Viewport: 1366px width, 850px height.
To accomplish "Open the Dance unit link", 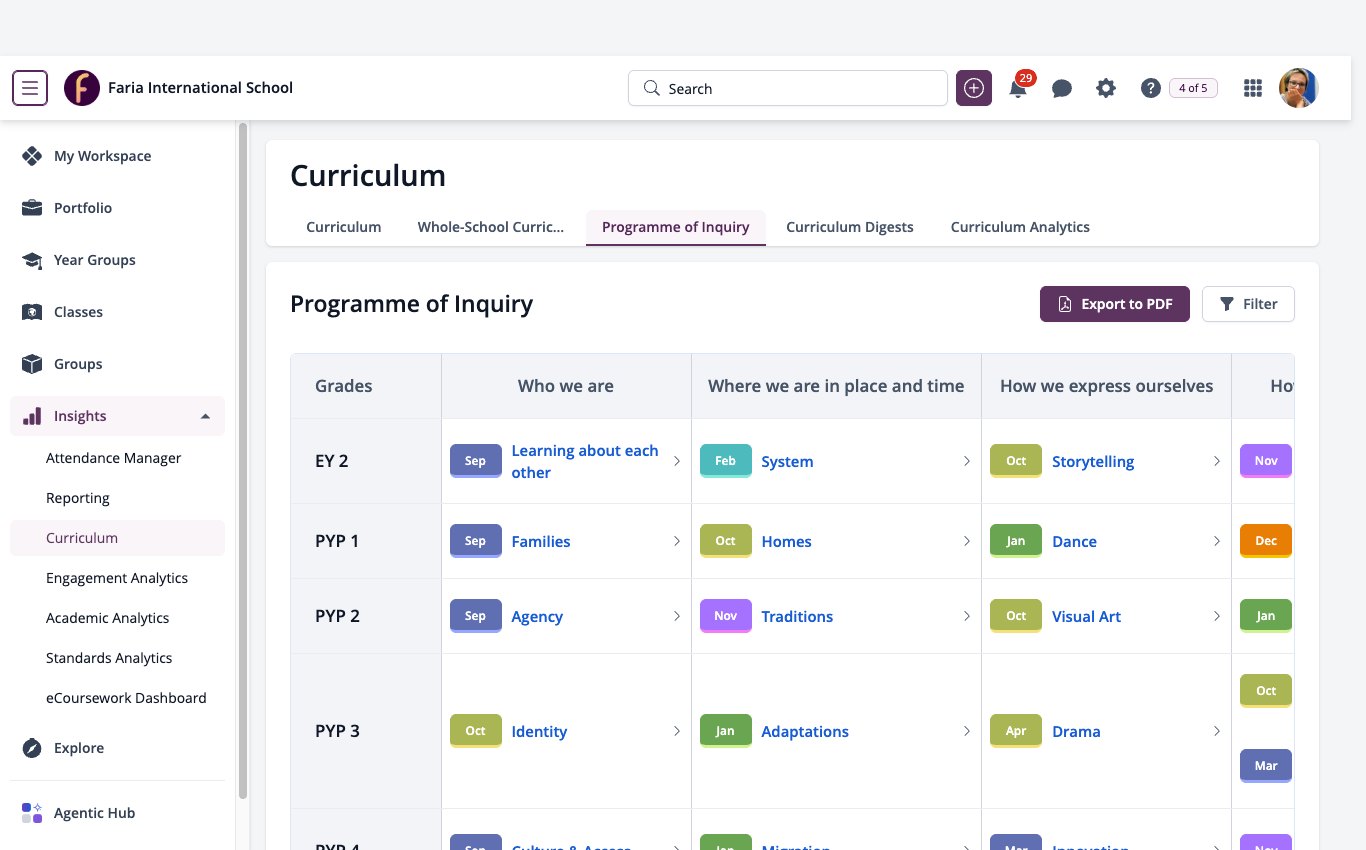I will [x=1074, y=541].
